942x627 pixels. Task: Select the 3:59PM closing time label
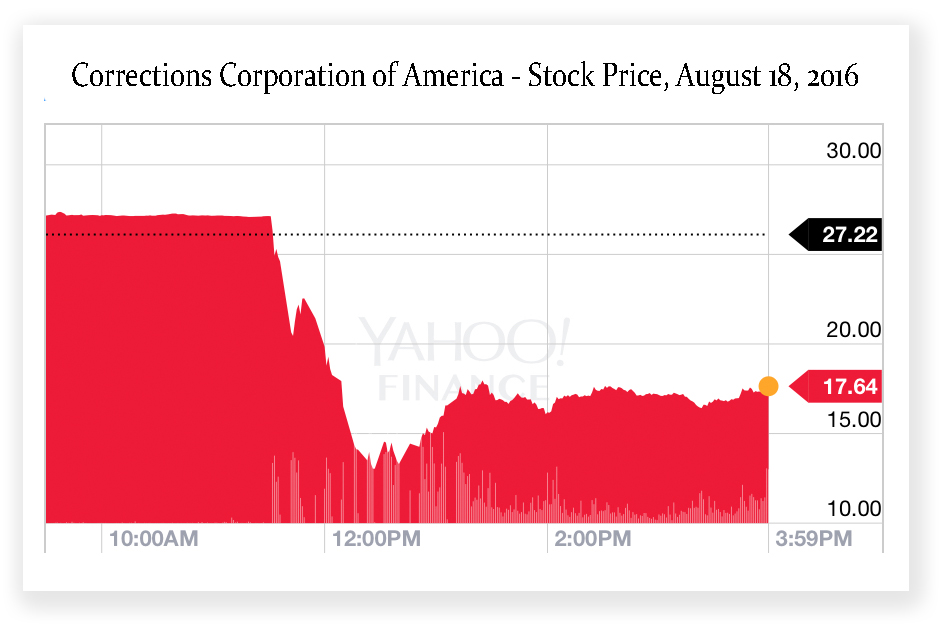coord(813,539)
